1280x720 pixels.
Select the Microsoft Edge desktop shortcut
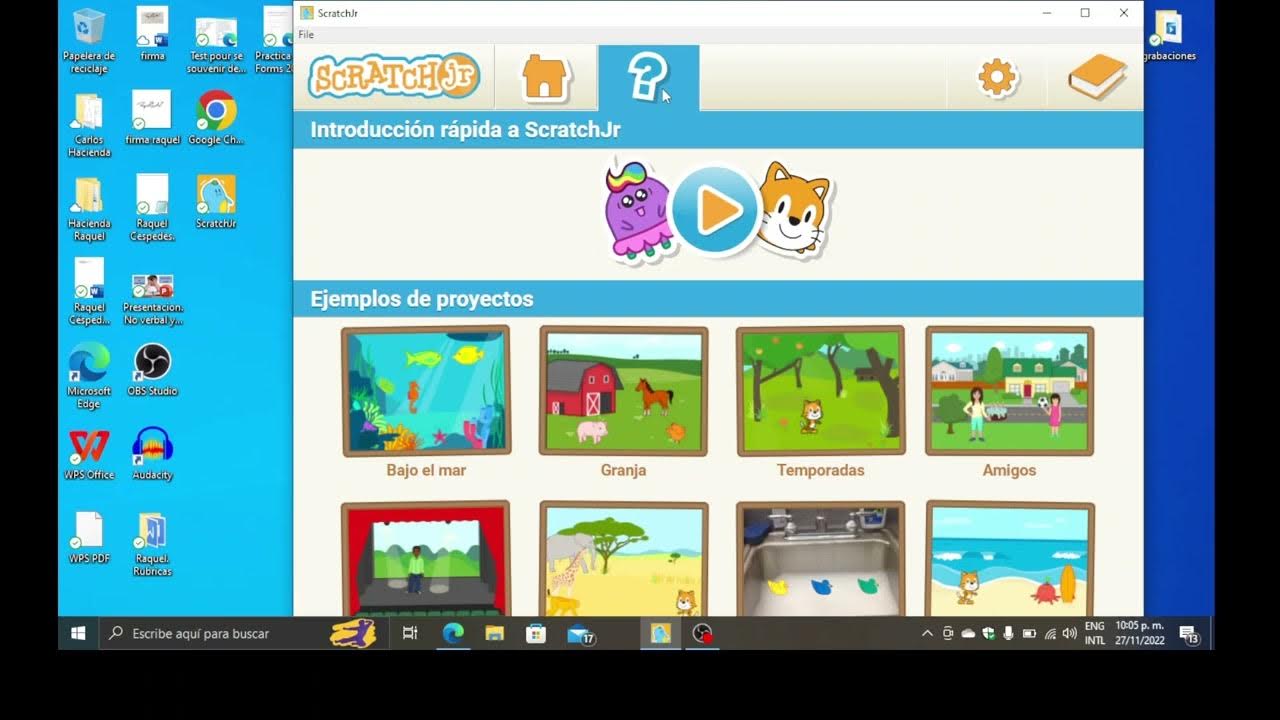(89, 376)
